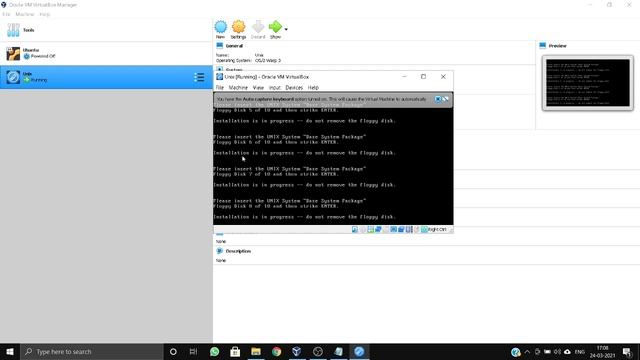Open File Explorer from the taskbar
640x360 pixels.
coord(256,351)
